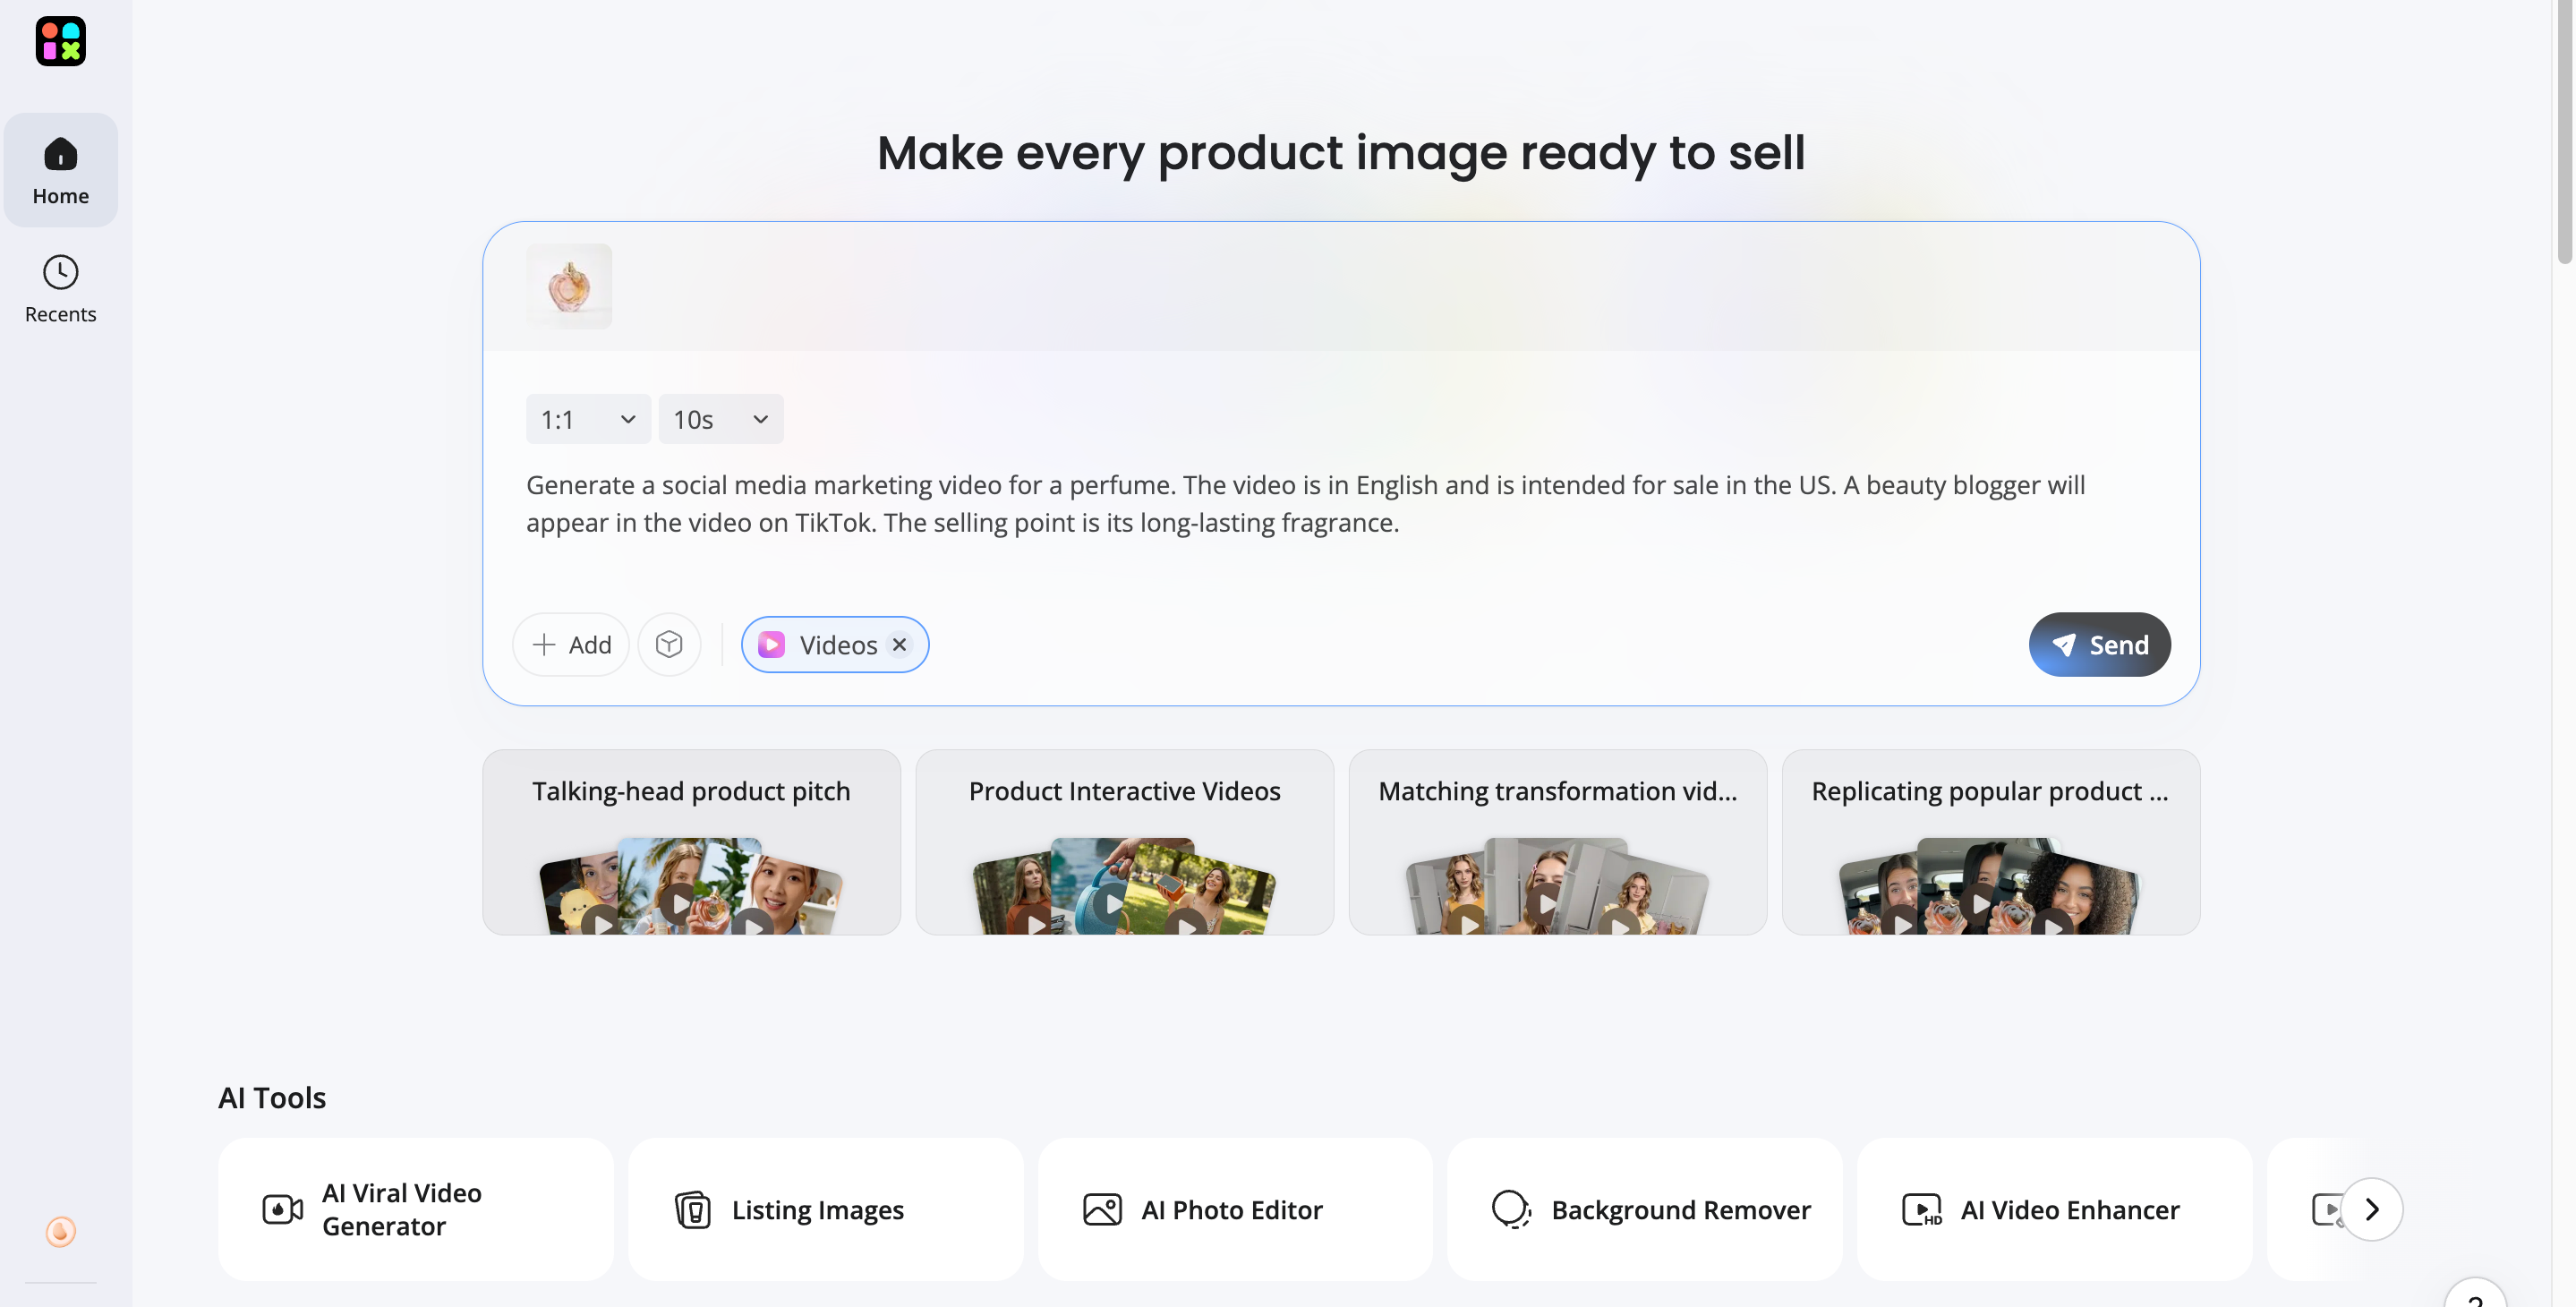The height and width of the screenshot is (1307, 2576).
Task: Click the next arrow in AI Tools carousel
Action: tap(2371, 1209)
